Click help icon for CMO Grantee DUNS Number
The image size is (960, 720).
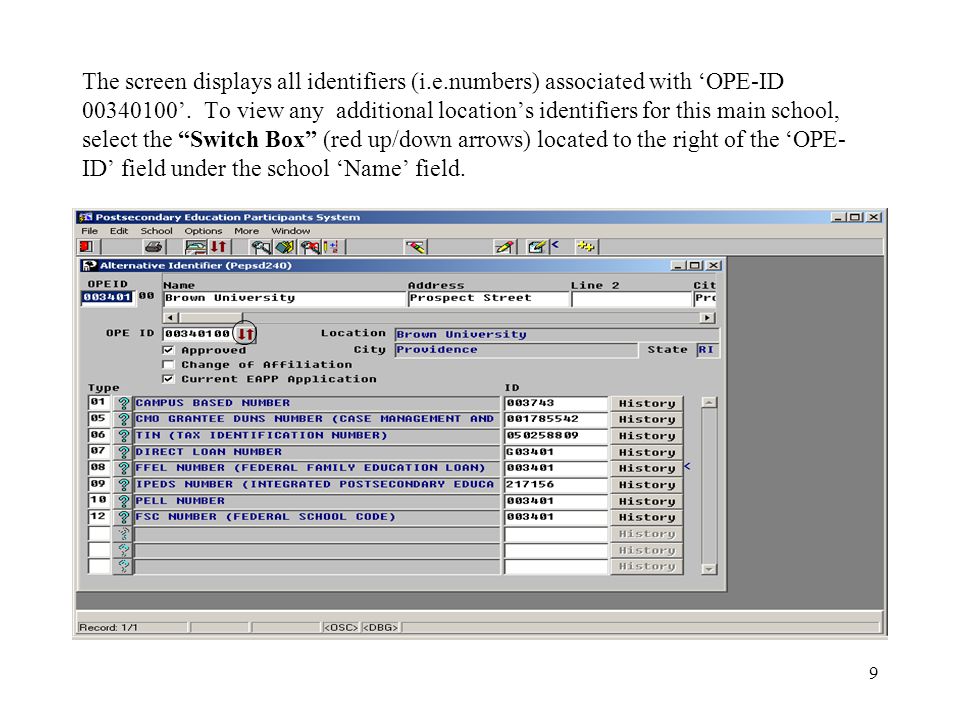(x=124, y=419)
